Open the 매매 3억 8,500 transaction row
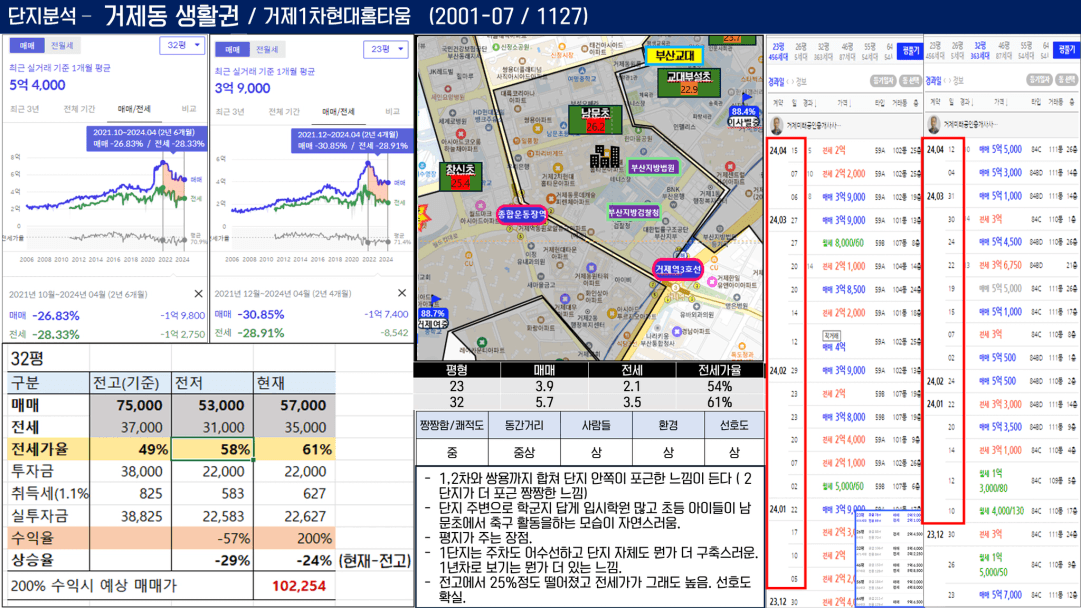Screen dimensions: 1081x608 [846, 290]
